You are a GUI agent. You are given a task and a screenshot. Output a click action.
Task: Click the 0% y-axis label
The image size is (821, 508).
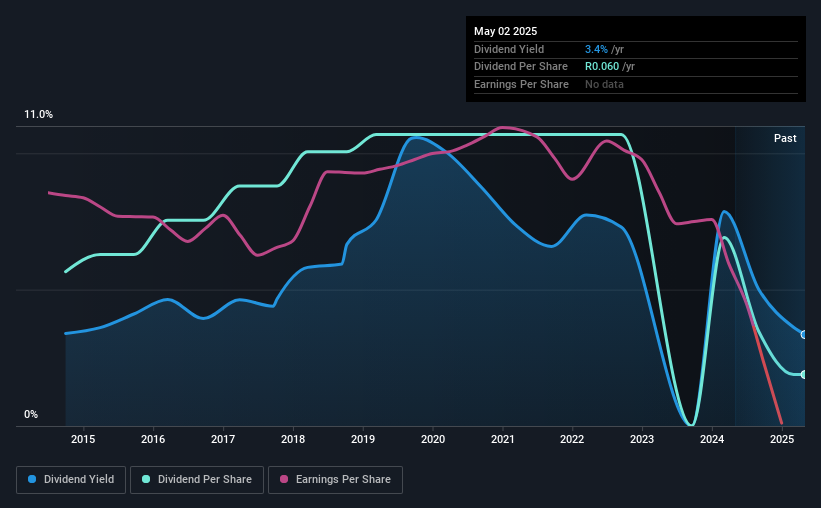pos(31,414)
